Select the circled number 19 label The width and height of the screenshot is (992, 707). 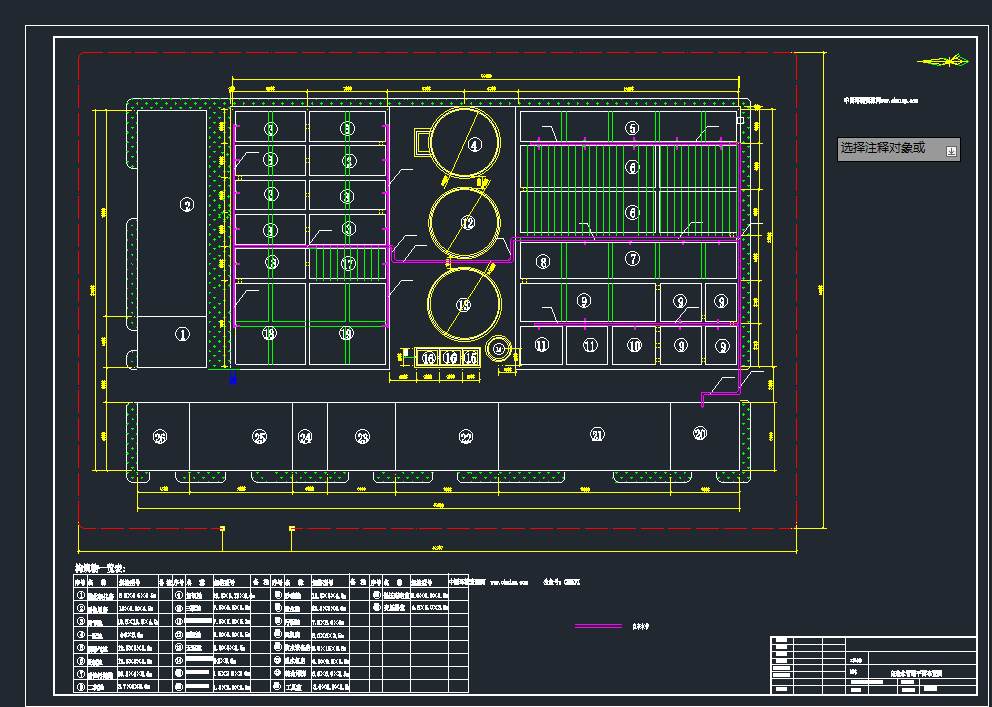tap(345, 334)
